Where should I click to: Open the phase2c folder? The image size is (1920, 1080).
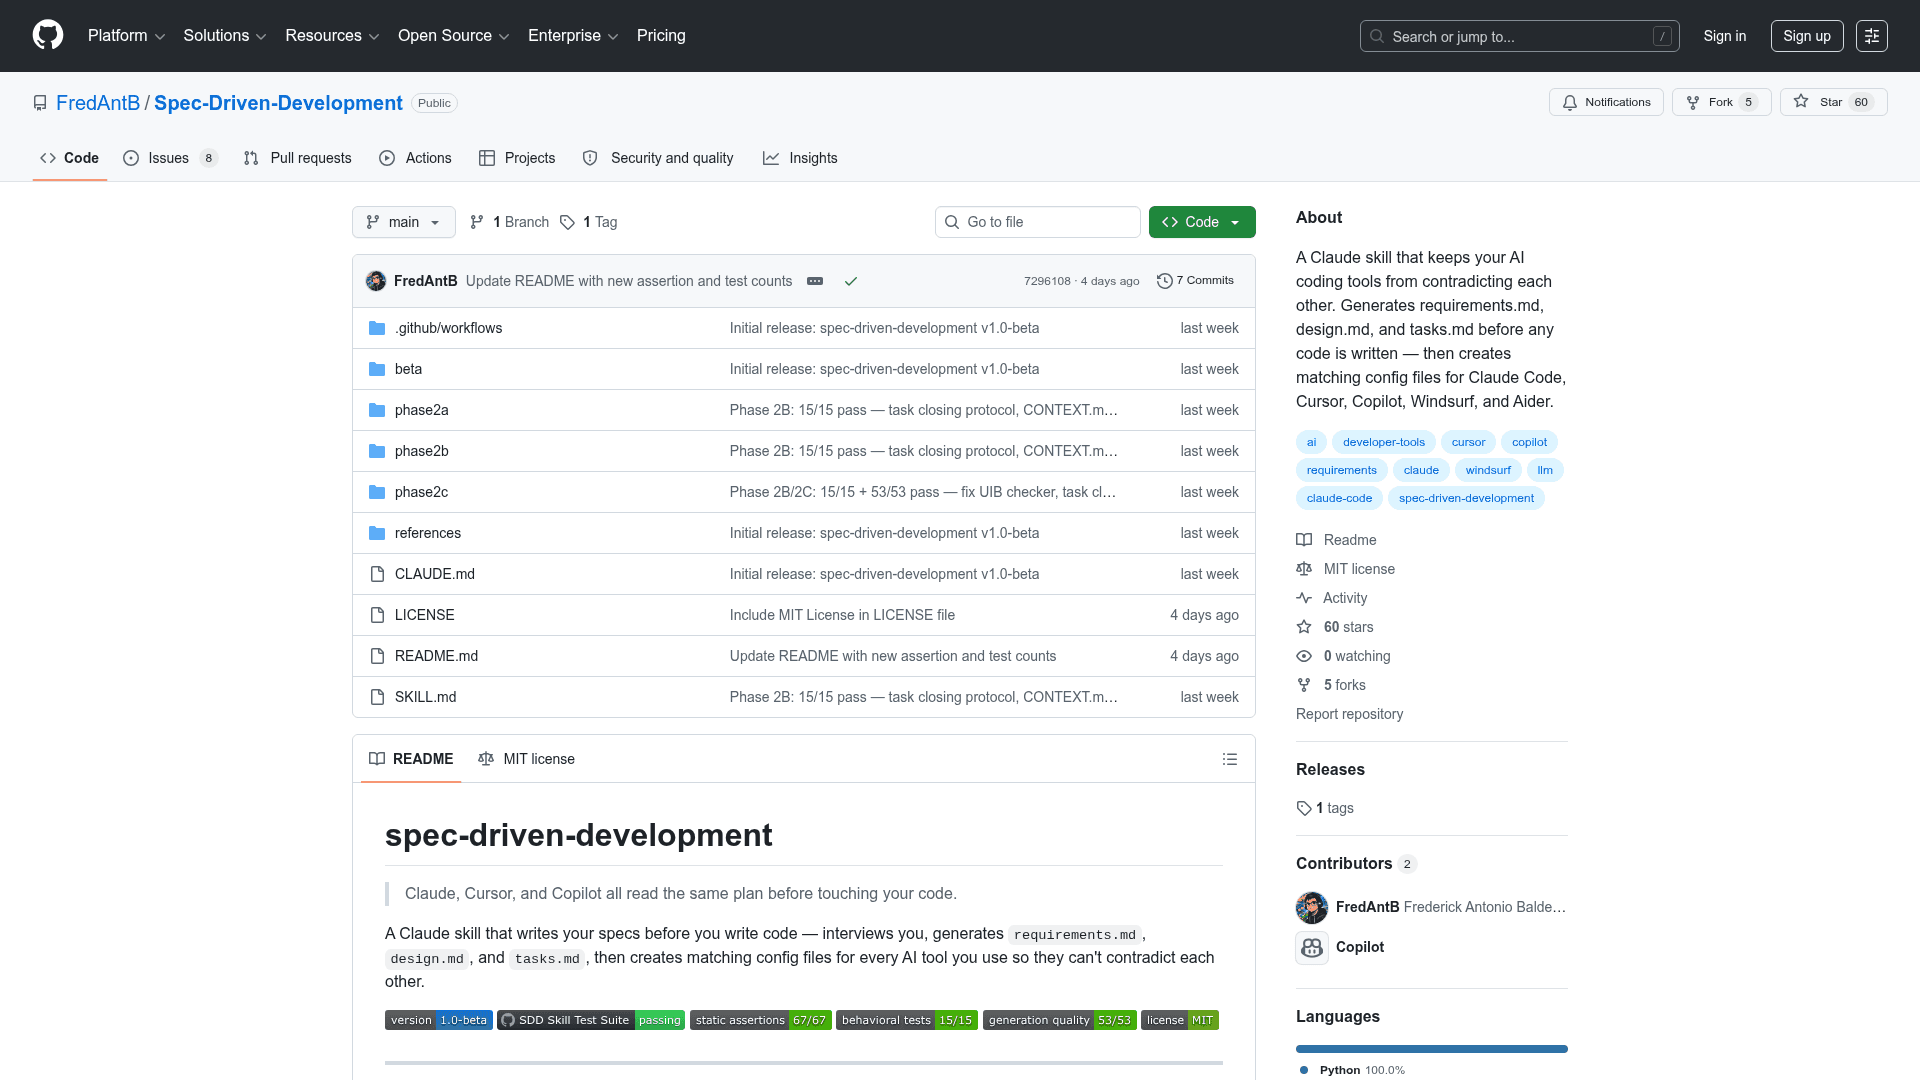pyautogui.click(x=421, y=492)
